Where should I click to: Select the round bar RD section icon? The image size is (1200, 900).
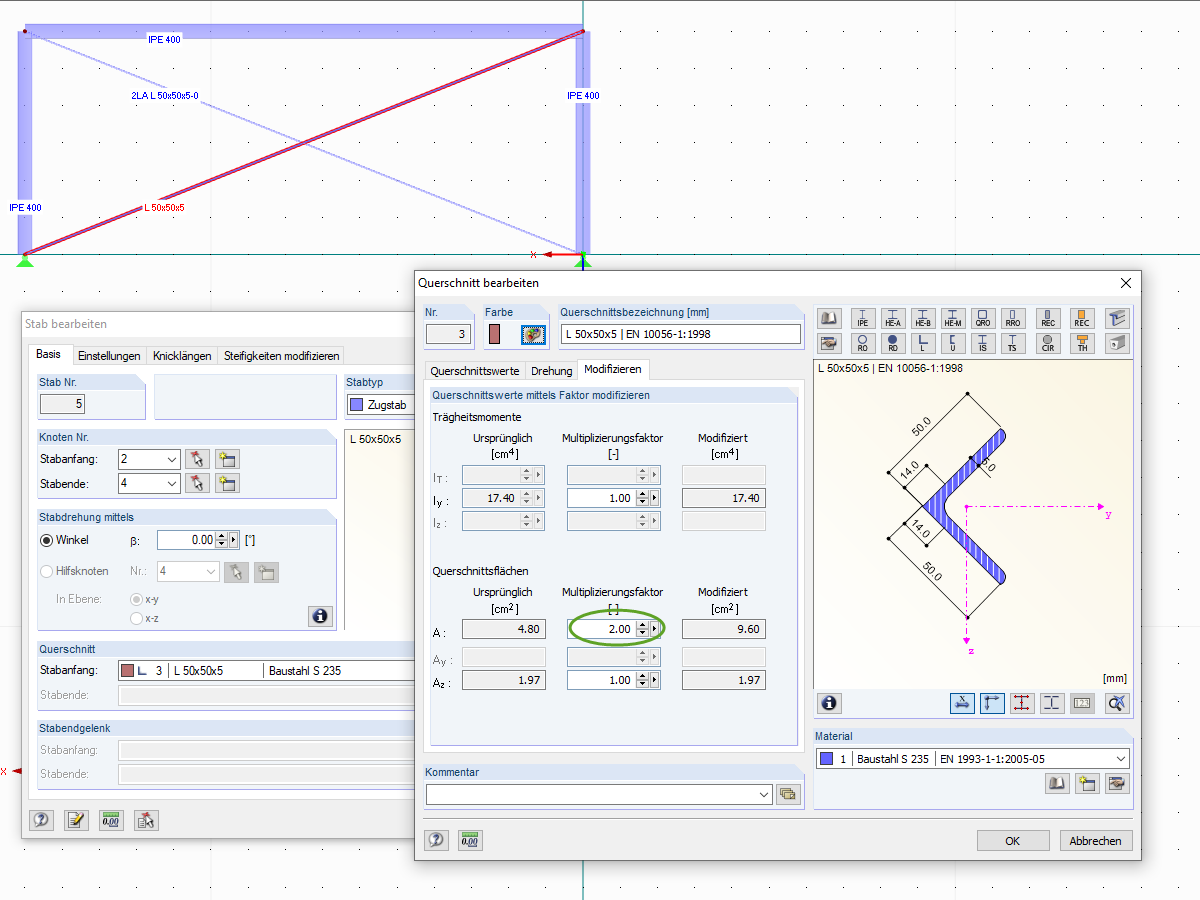891,343
